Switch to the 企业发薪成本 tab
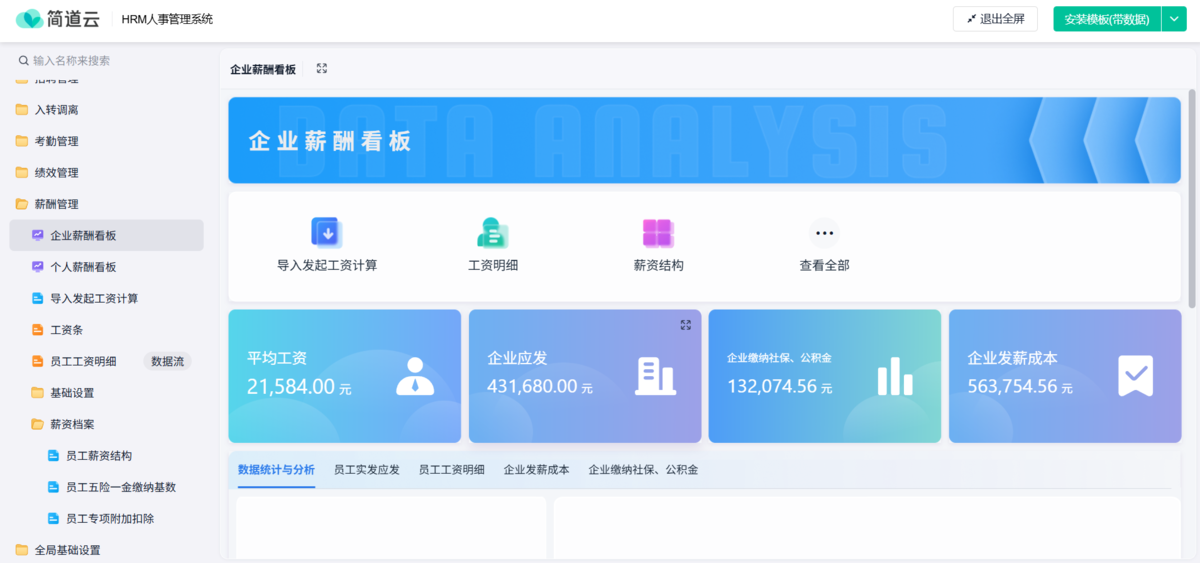The image size is (1200, 563). [x=537, y=469]
